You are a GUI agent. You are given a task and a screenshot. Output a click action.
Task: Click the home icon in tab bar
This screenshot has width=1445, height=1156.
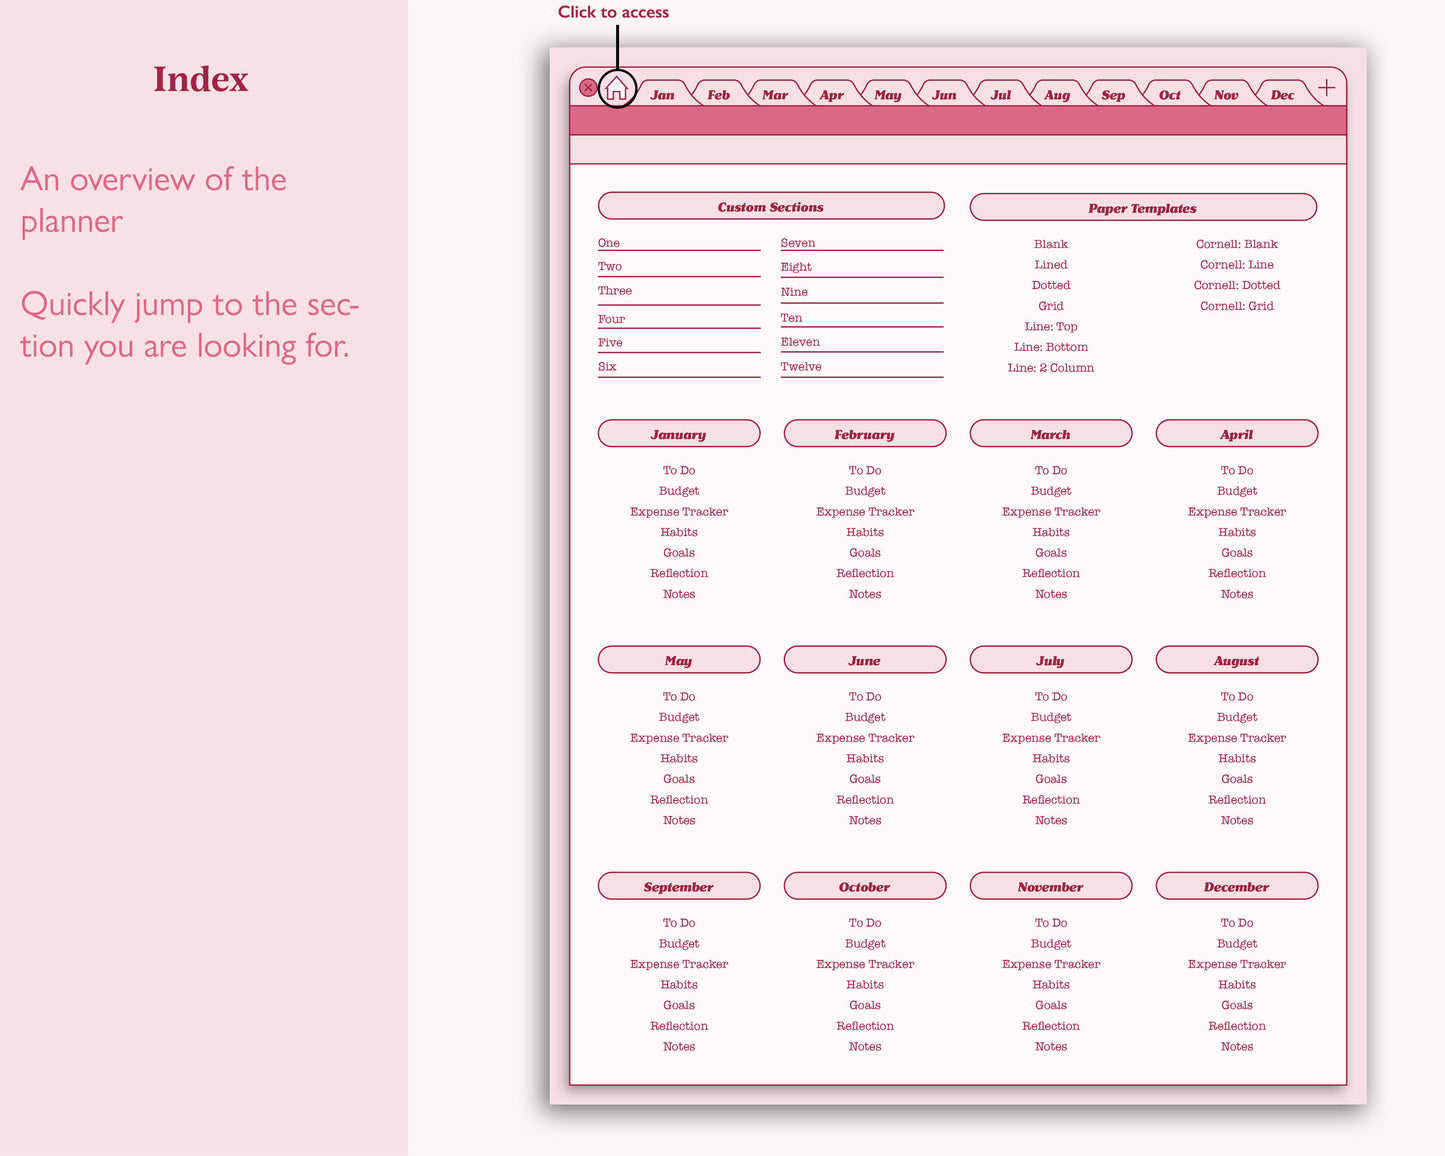click(616, 90)
